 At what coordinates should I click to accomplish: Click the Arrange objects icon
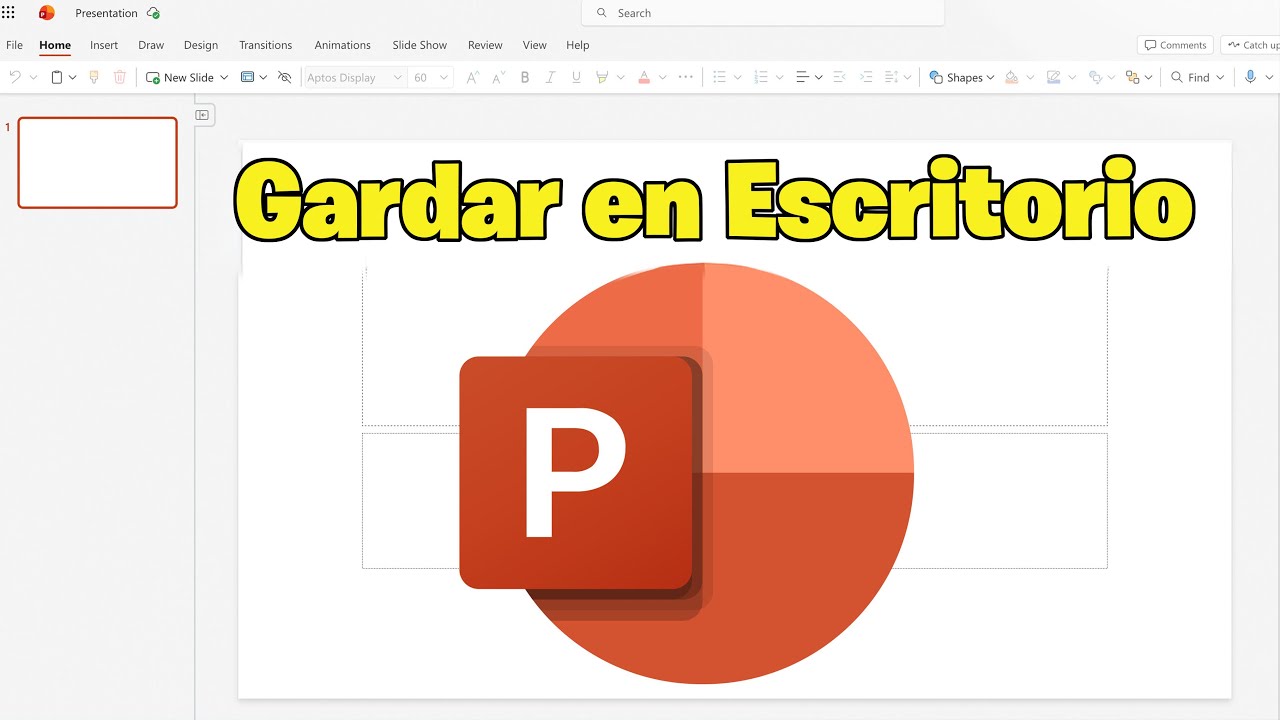click(1132, 77)
